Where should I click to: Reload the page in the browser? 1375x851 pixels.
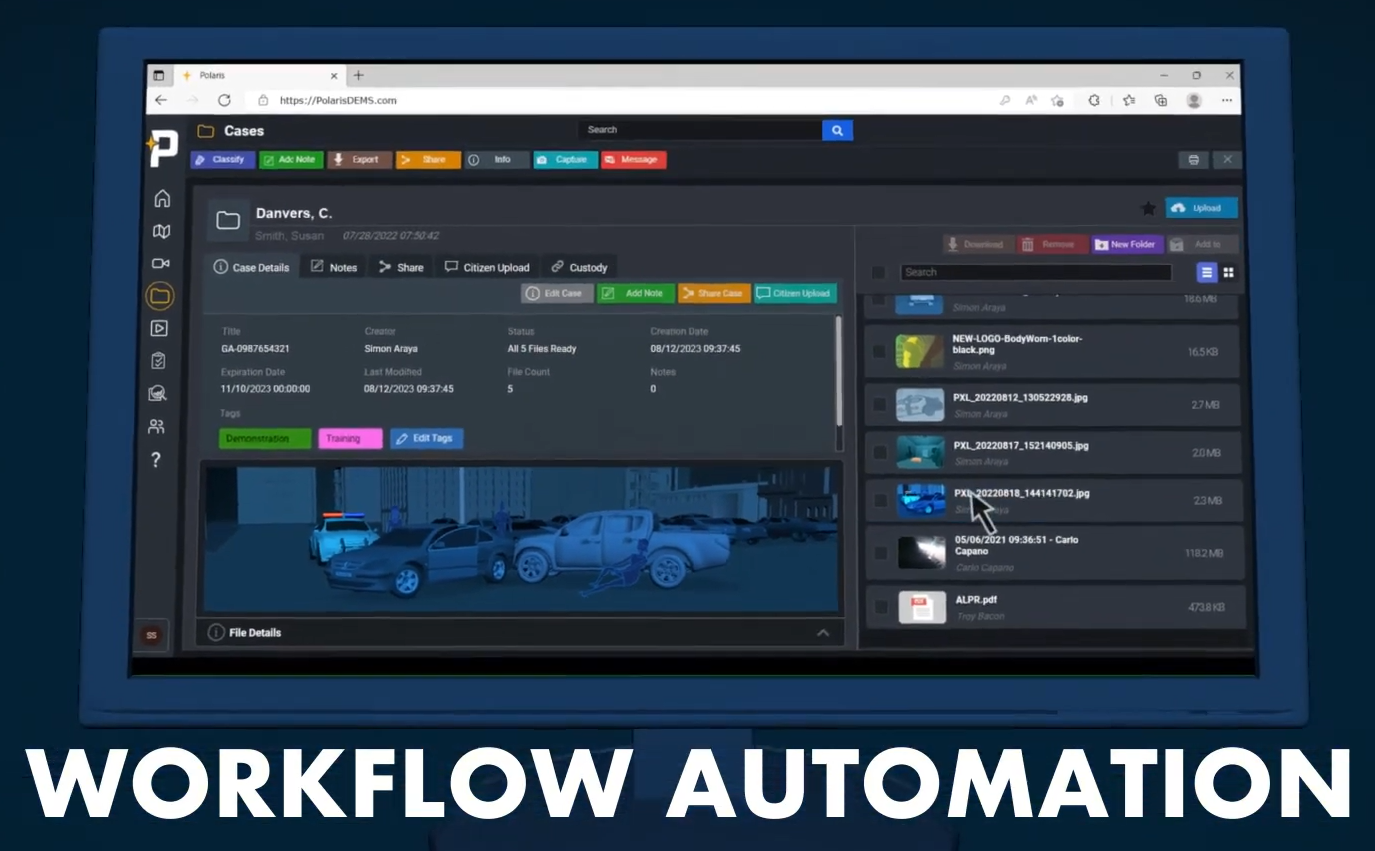(x=224, y=100)
